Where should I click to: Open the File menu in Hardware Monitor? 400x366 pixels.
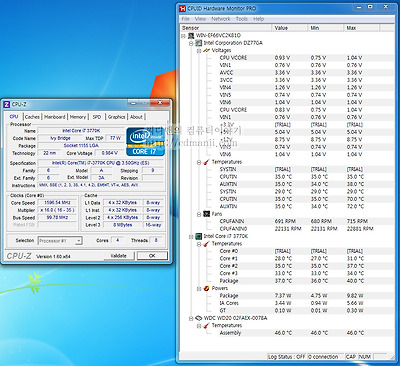point(186,19)
